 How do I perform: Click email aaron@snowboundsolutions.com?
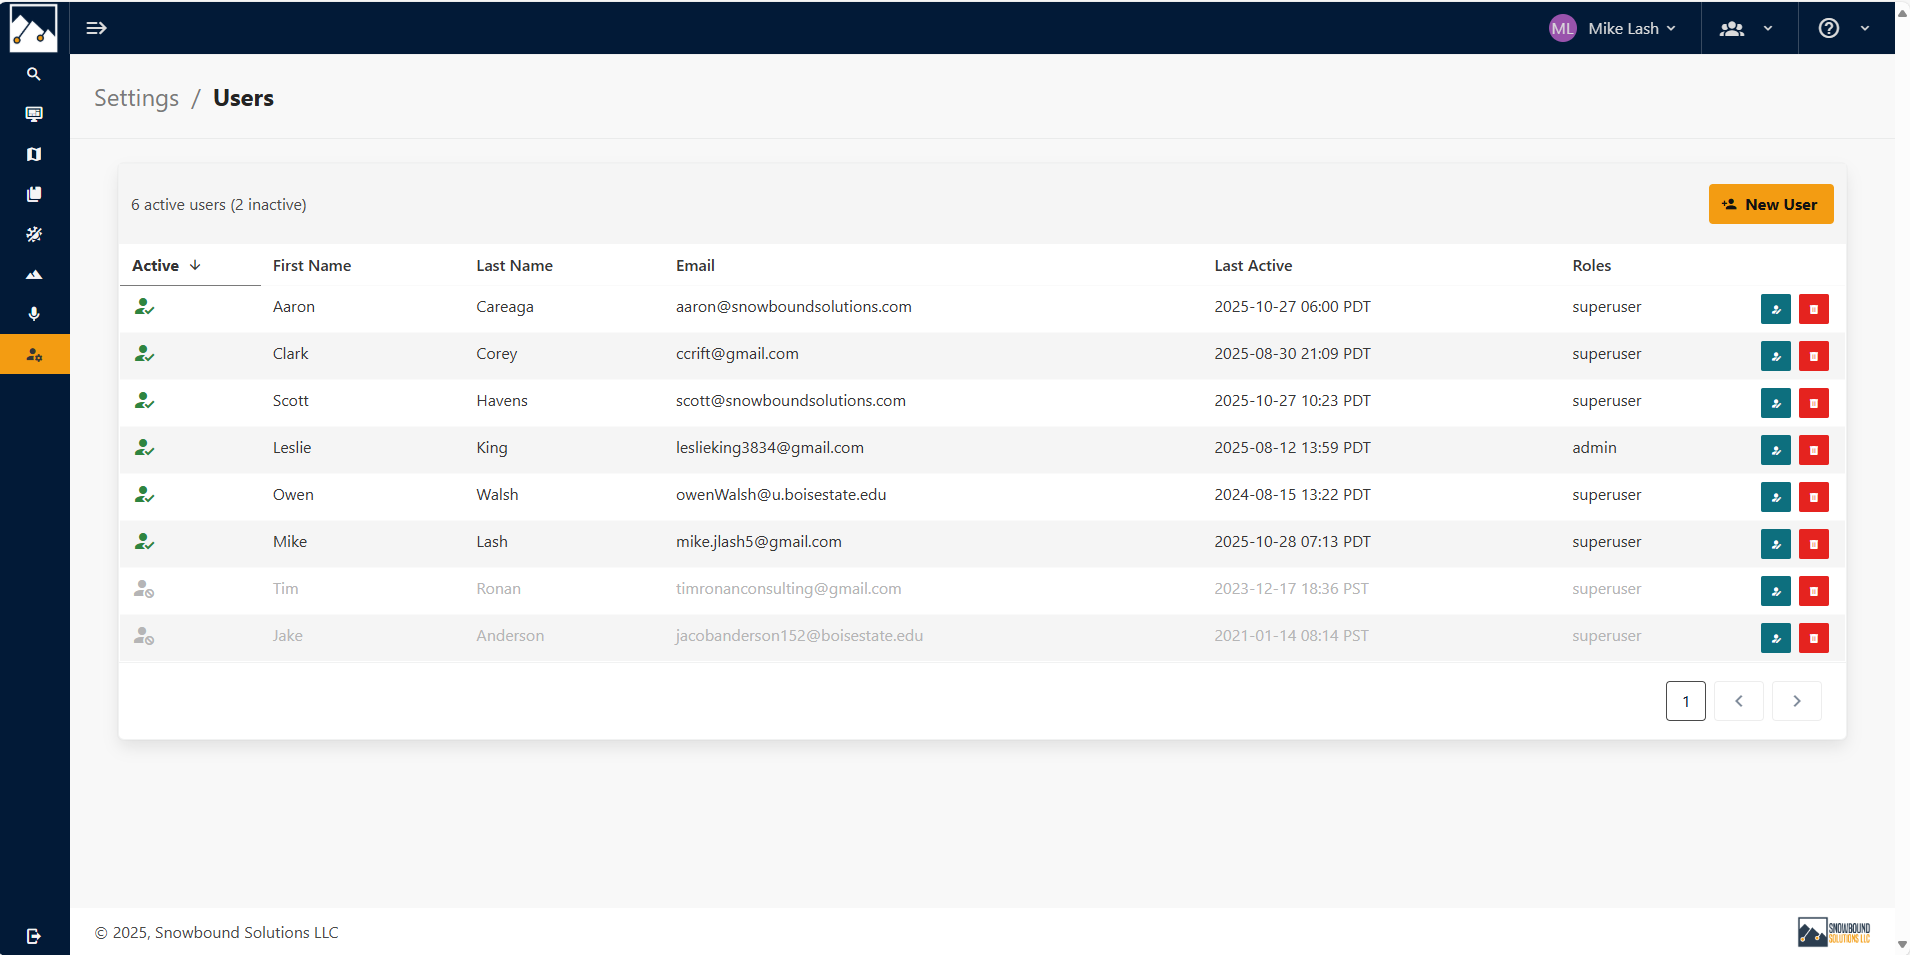coord(793,307)
